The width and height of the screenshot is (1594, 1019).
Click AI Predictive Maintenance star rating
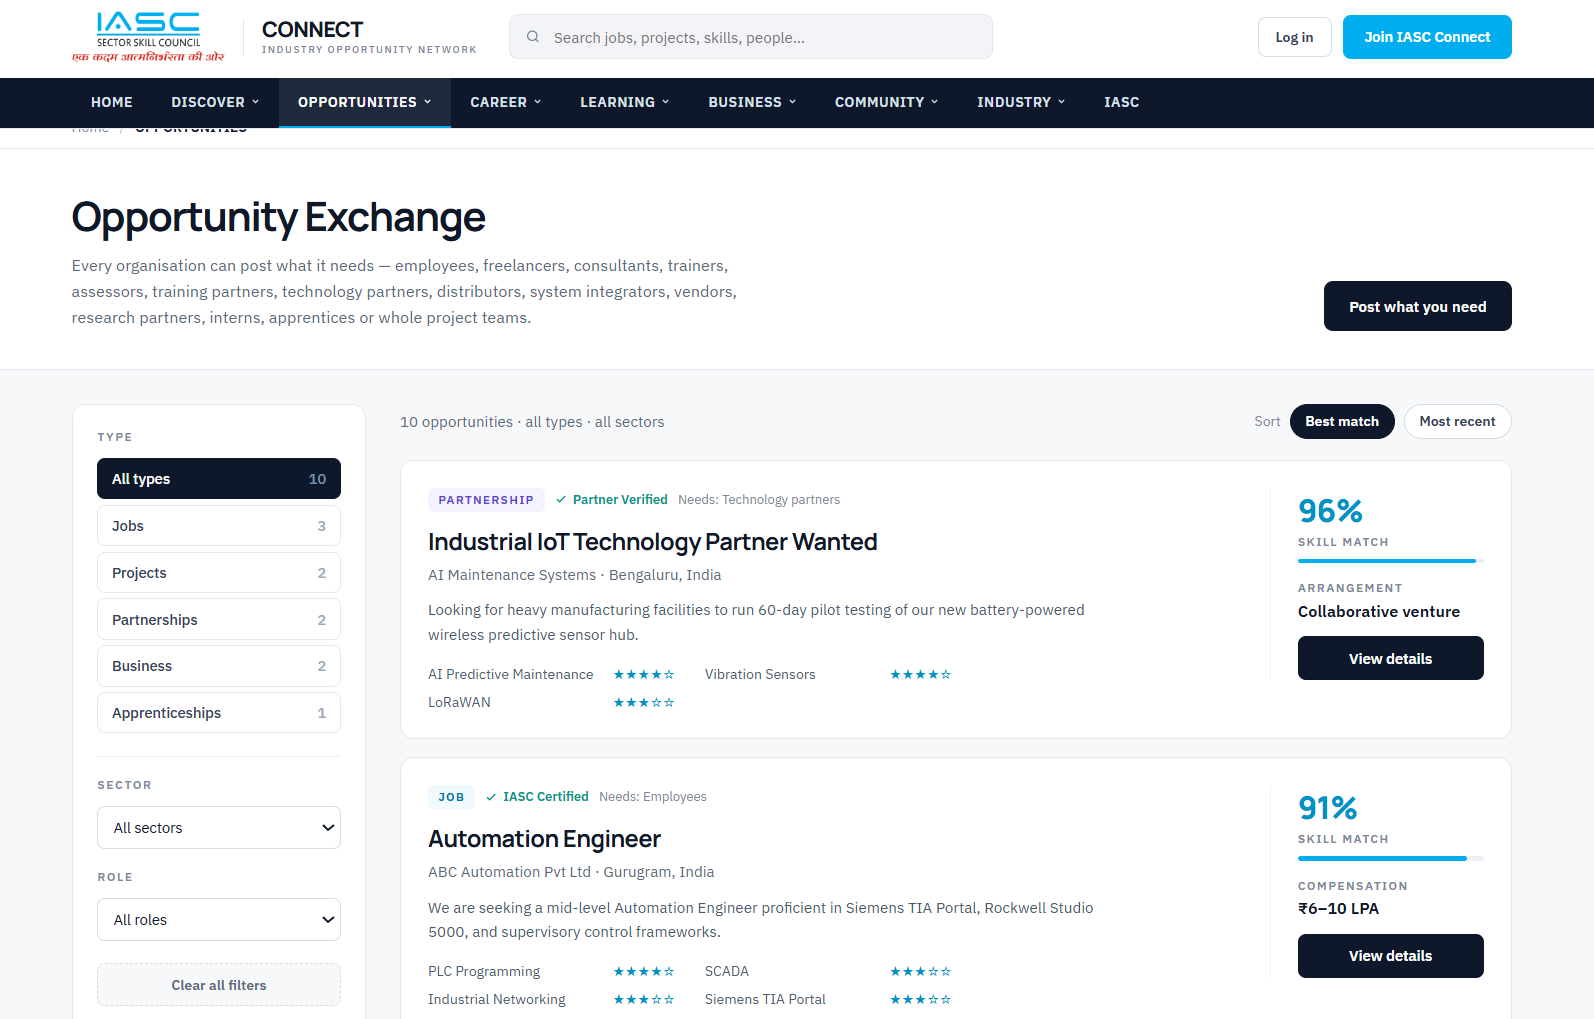click(x=644, y=675)
